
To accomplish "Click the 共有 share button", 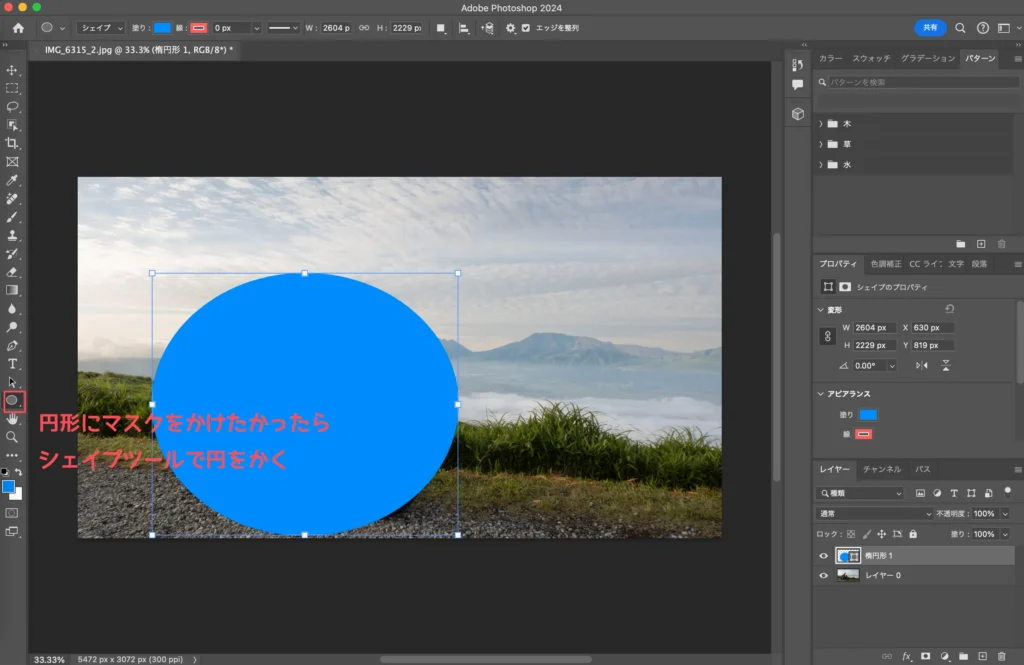I will tap(930, 28).
